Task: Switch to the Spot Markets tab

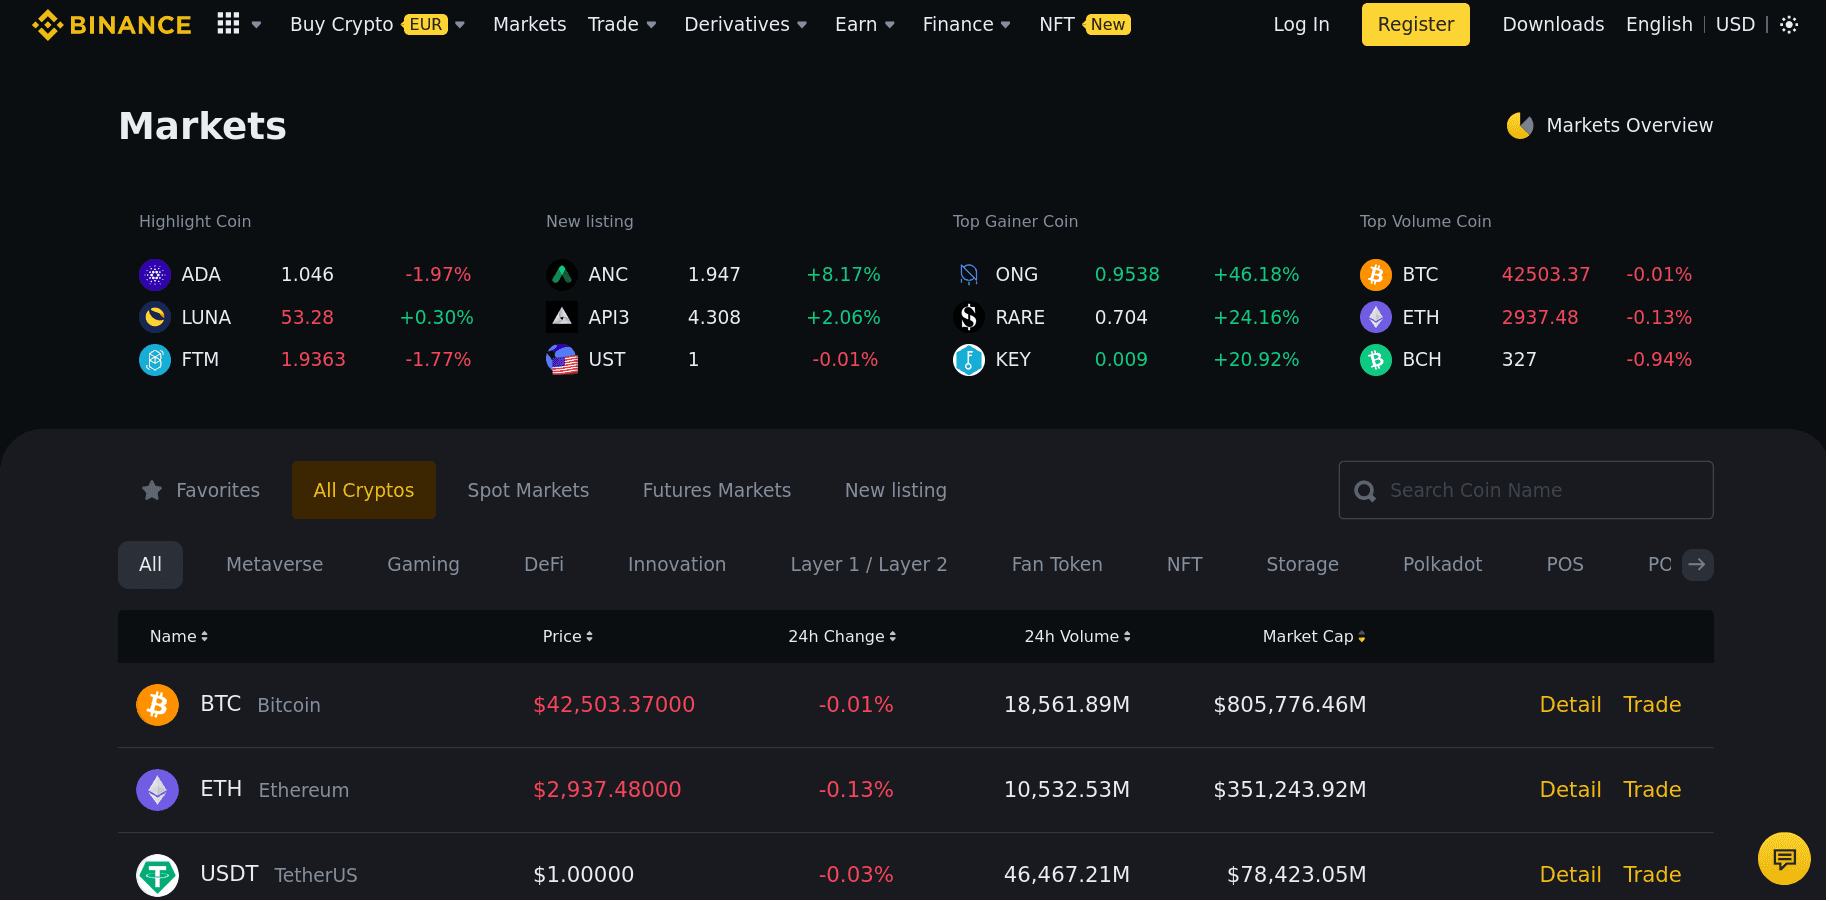Action: [x=528, y=490]
